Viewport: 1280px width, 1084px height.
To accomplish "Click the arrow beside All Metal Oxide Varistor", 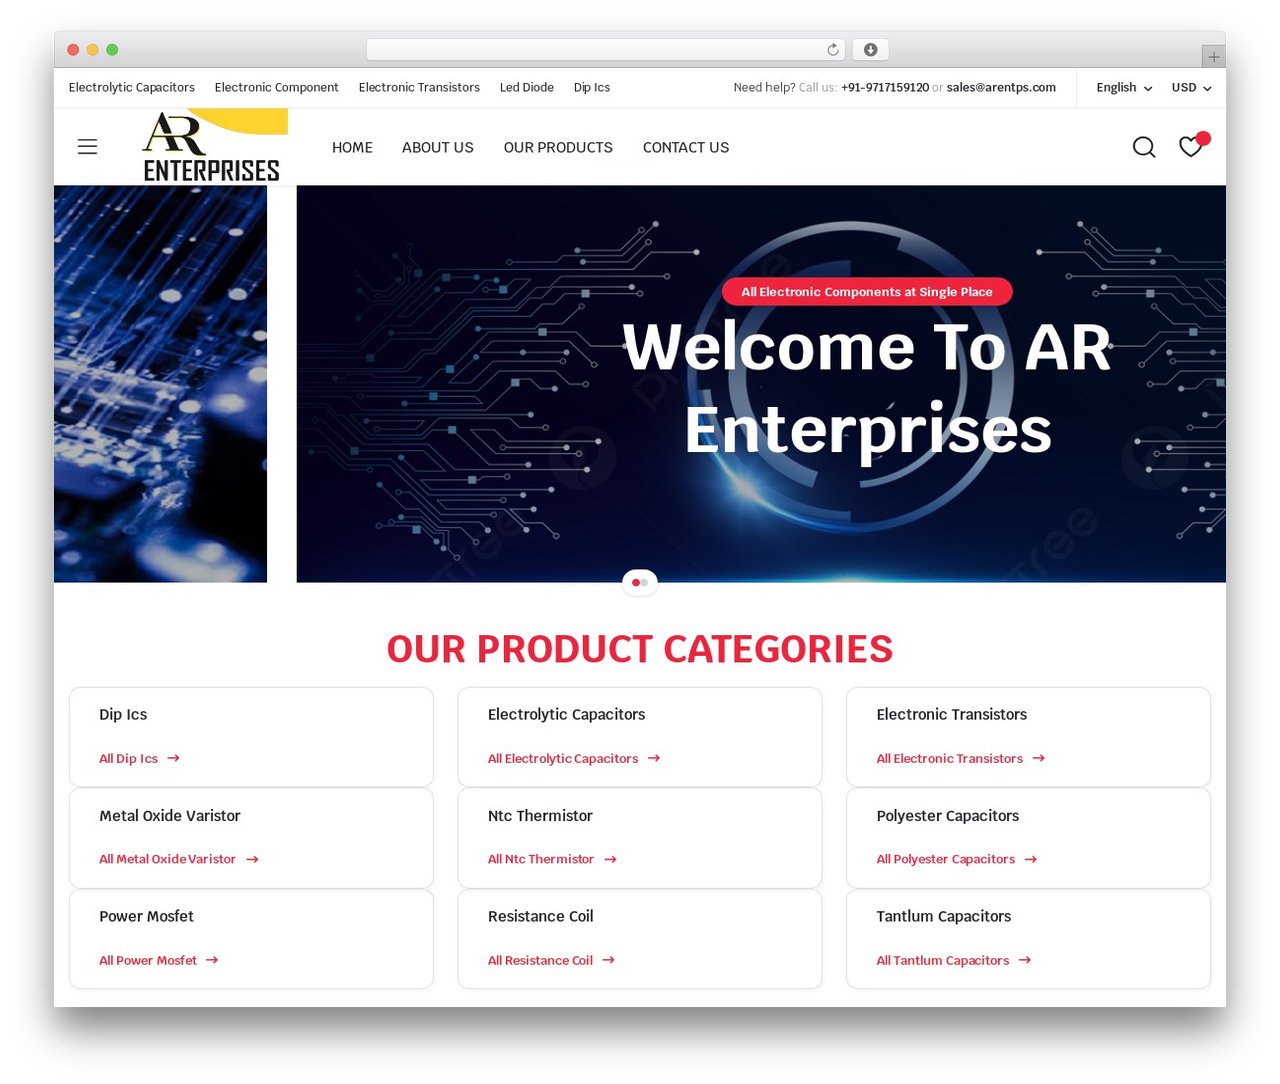I will tap(252, 859).
